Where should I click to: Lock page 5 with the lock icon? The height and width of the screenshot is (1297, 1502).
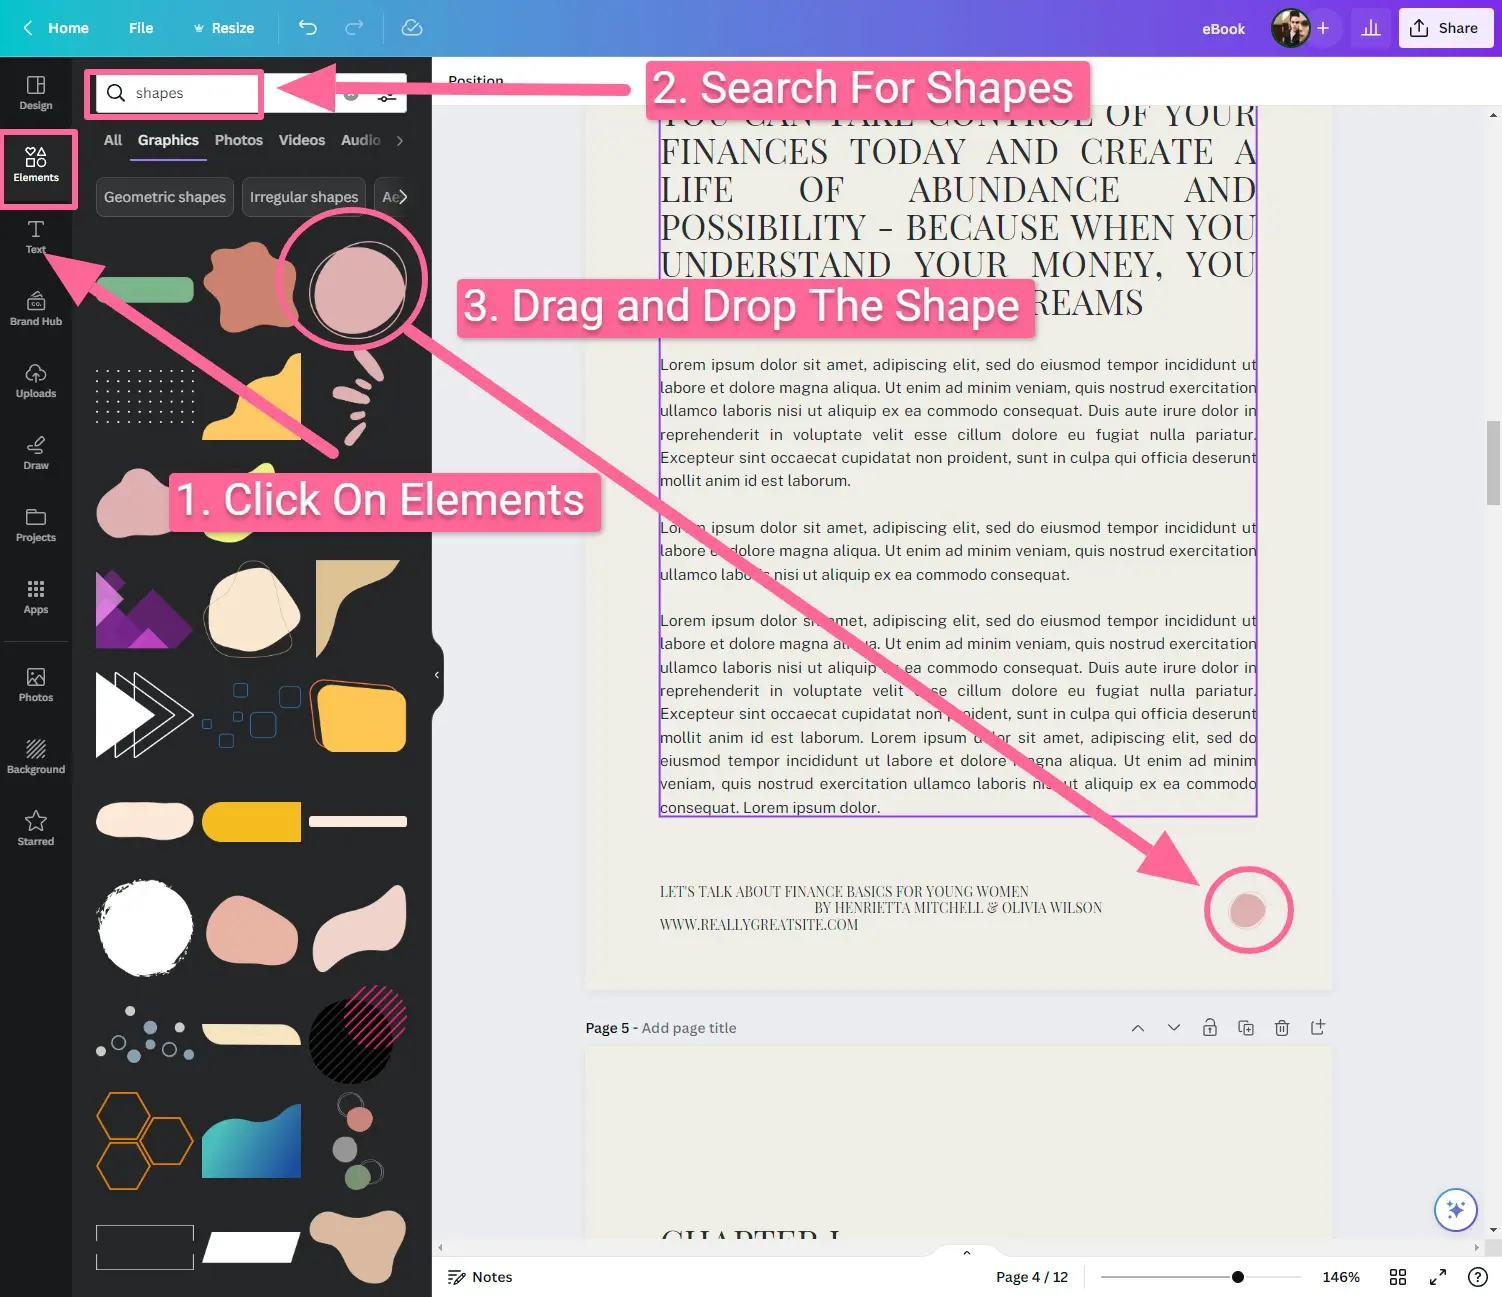click(1210, 1027)
